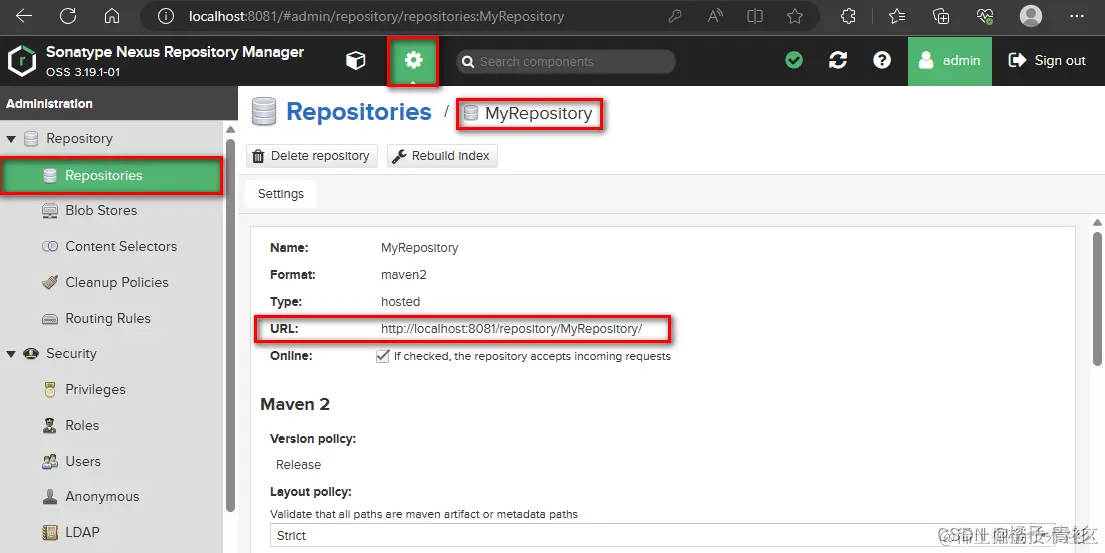Click the Release version policy value
This screenshot has width=1105, height=553.
coord(298,465)
